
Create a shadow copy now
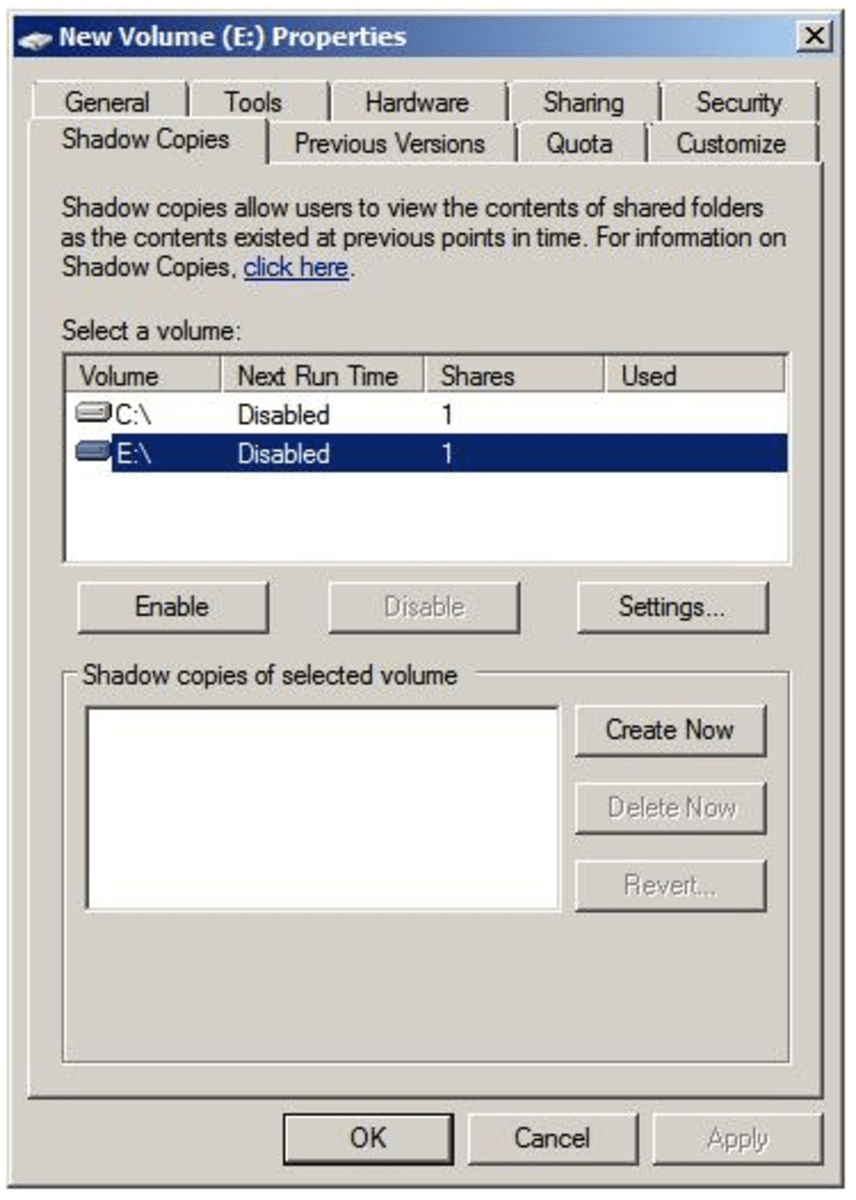(x=670, y=731)
